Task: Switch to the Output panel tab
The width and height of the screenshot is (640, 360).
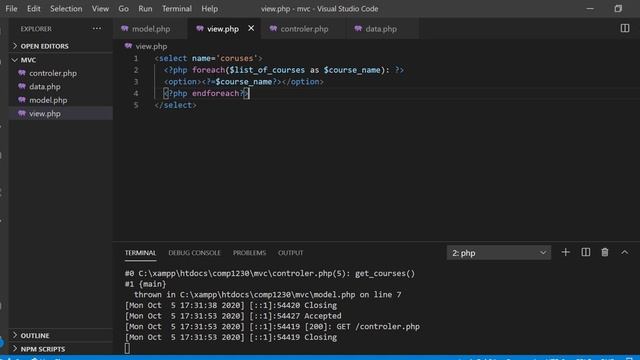Action: (x=291, y=253)
